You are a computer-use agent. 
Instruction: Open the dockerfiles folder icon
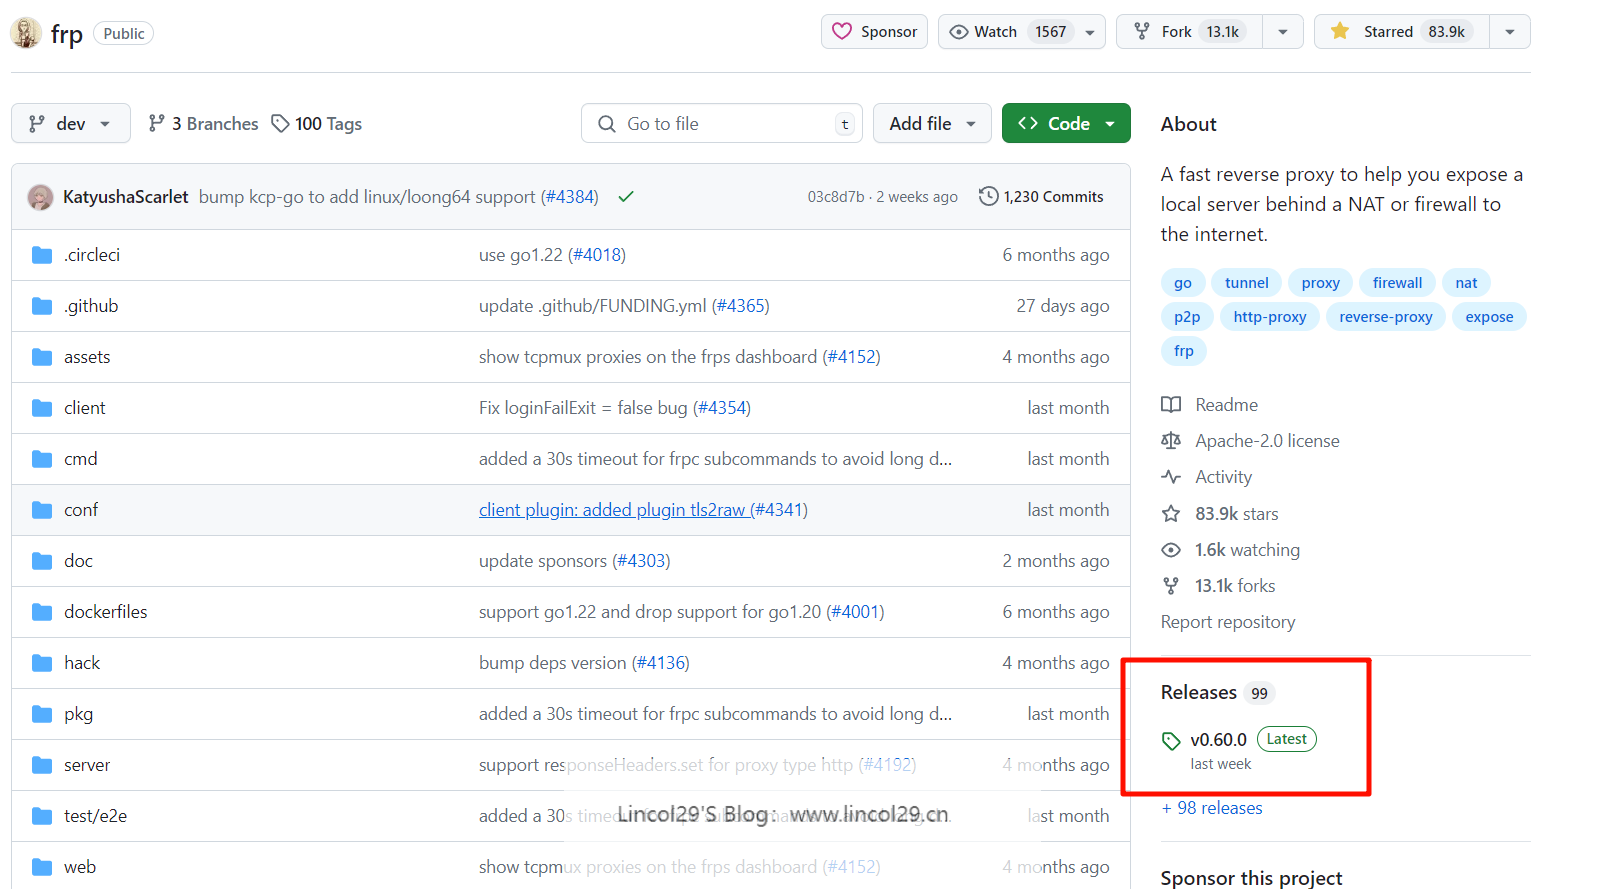pyautogui.click(x=42, y=612)
